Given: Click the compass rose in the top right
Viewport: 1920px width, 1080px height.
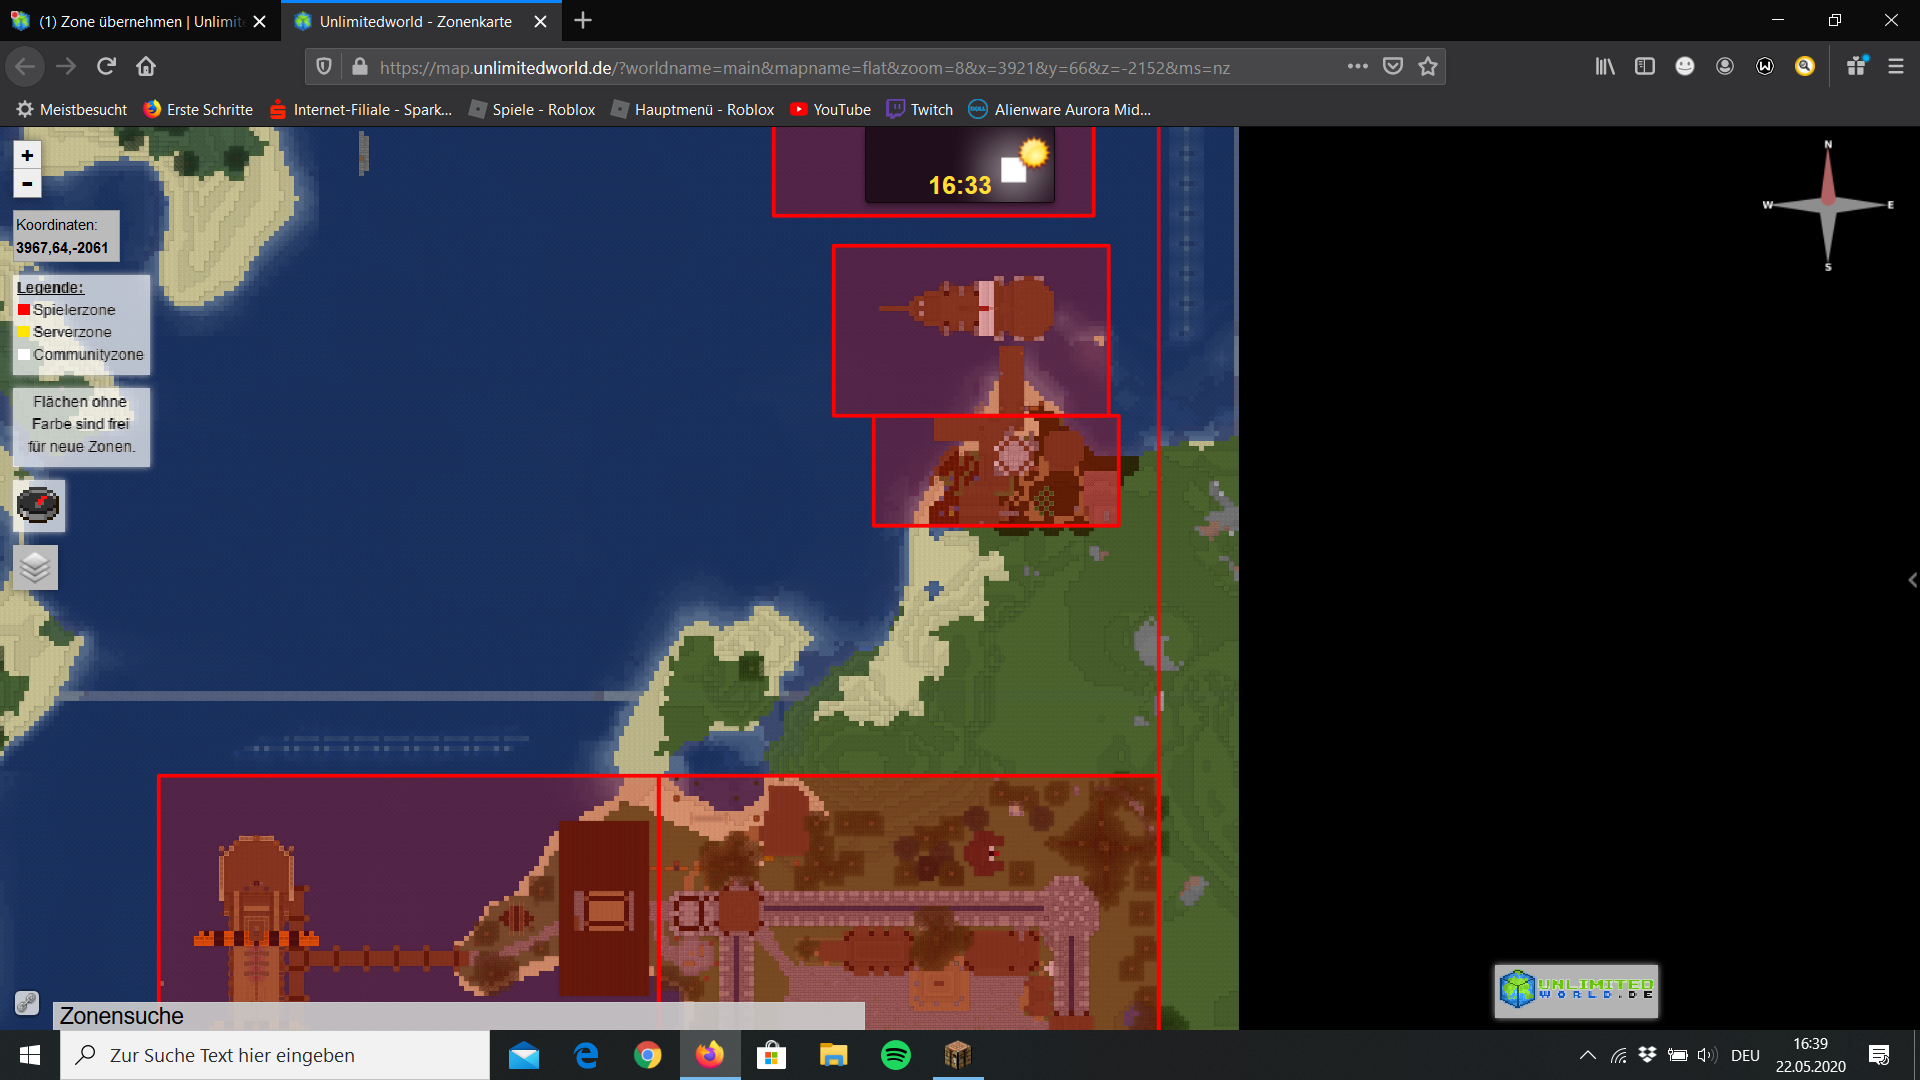Looking at the screenshot, I should pyautogui.click(x=1828, y=205).
